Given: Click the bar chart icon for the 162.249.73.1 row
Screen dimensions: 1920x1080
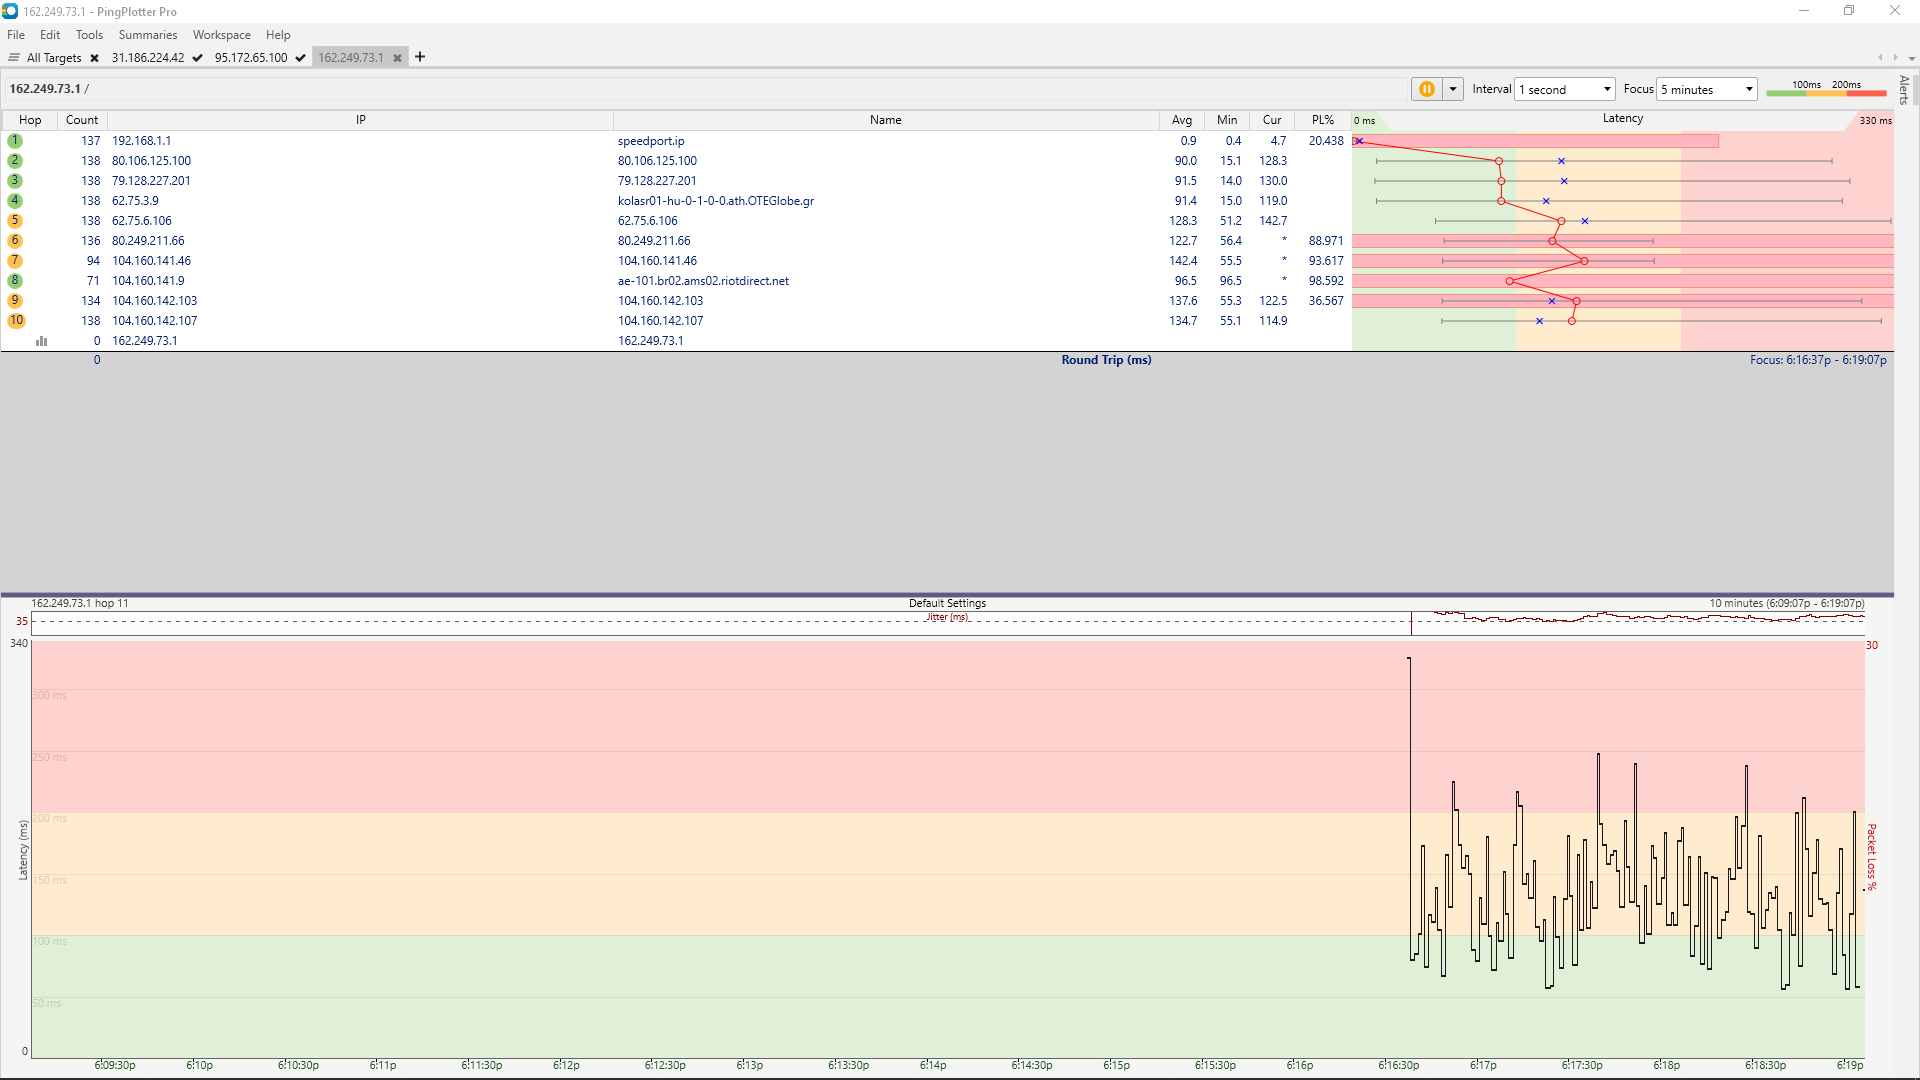Looking at the screenshot, I should (41, 341).
